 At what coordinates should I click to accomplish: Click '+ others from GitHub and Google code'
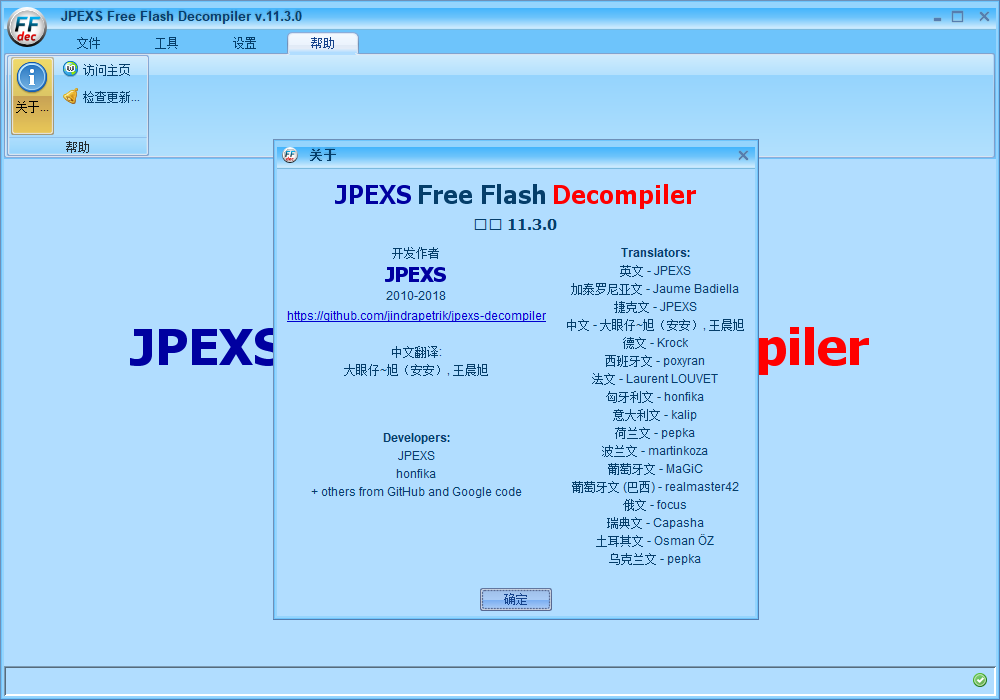click(416, 492)
